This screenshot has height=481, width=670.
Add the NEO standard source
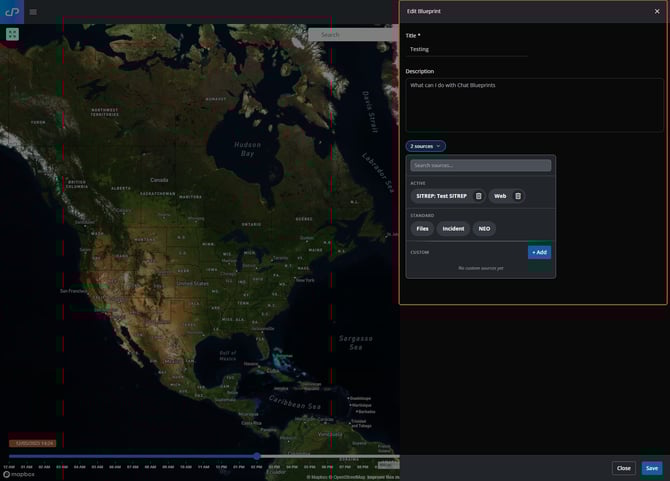click(x=484, y=229)
